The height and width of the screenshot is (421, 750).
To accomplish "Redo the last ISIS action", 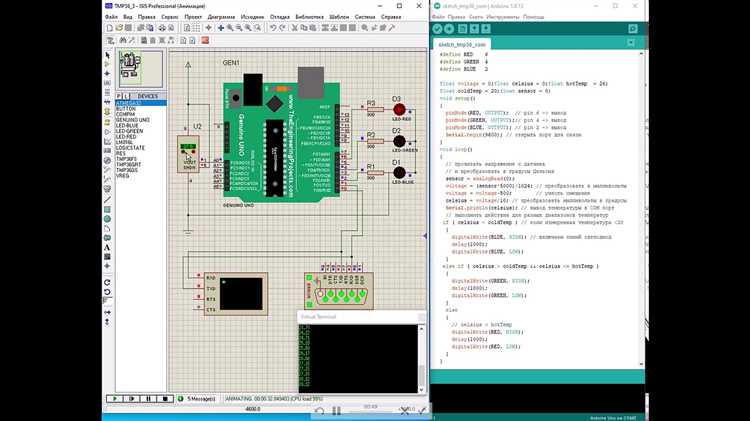I will pyautogui.click(x=282, y=28).
